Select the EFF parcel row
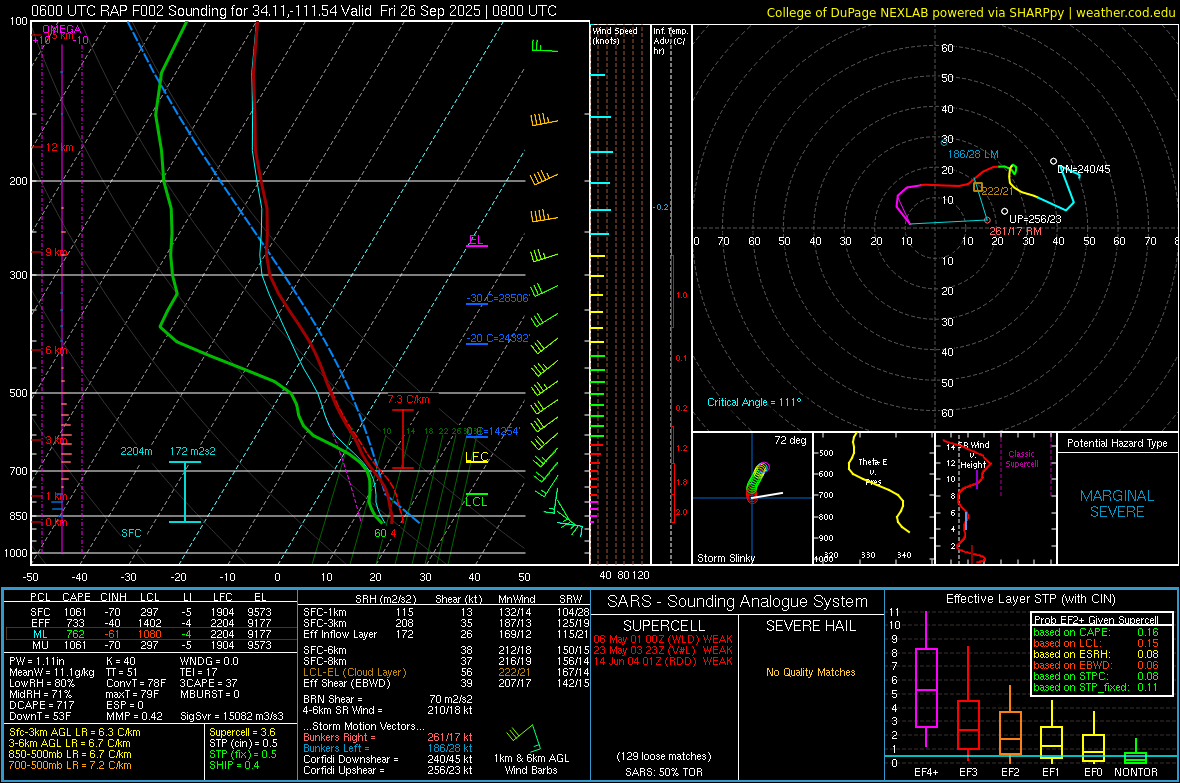Image resolution: width=1180 pixels, height=783 pixels. (x=151, y=623)
